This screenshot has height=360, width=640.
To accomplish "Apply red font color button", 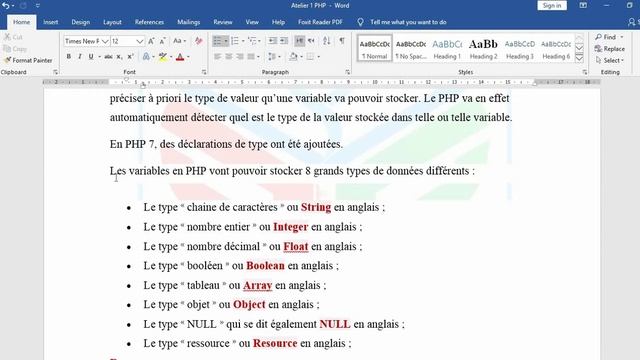I will coord(180,57).
